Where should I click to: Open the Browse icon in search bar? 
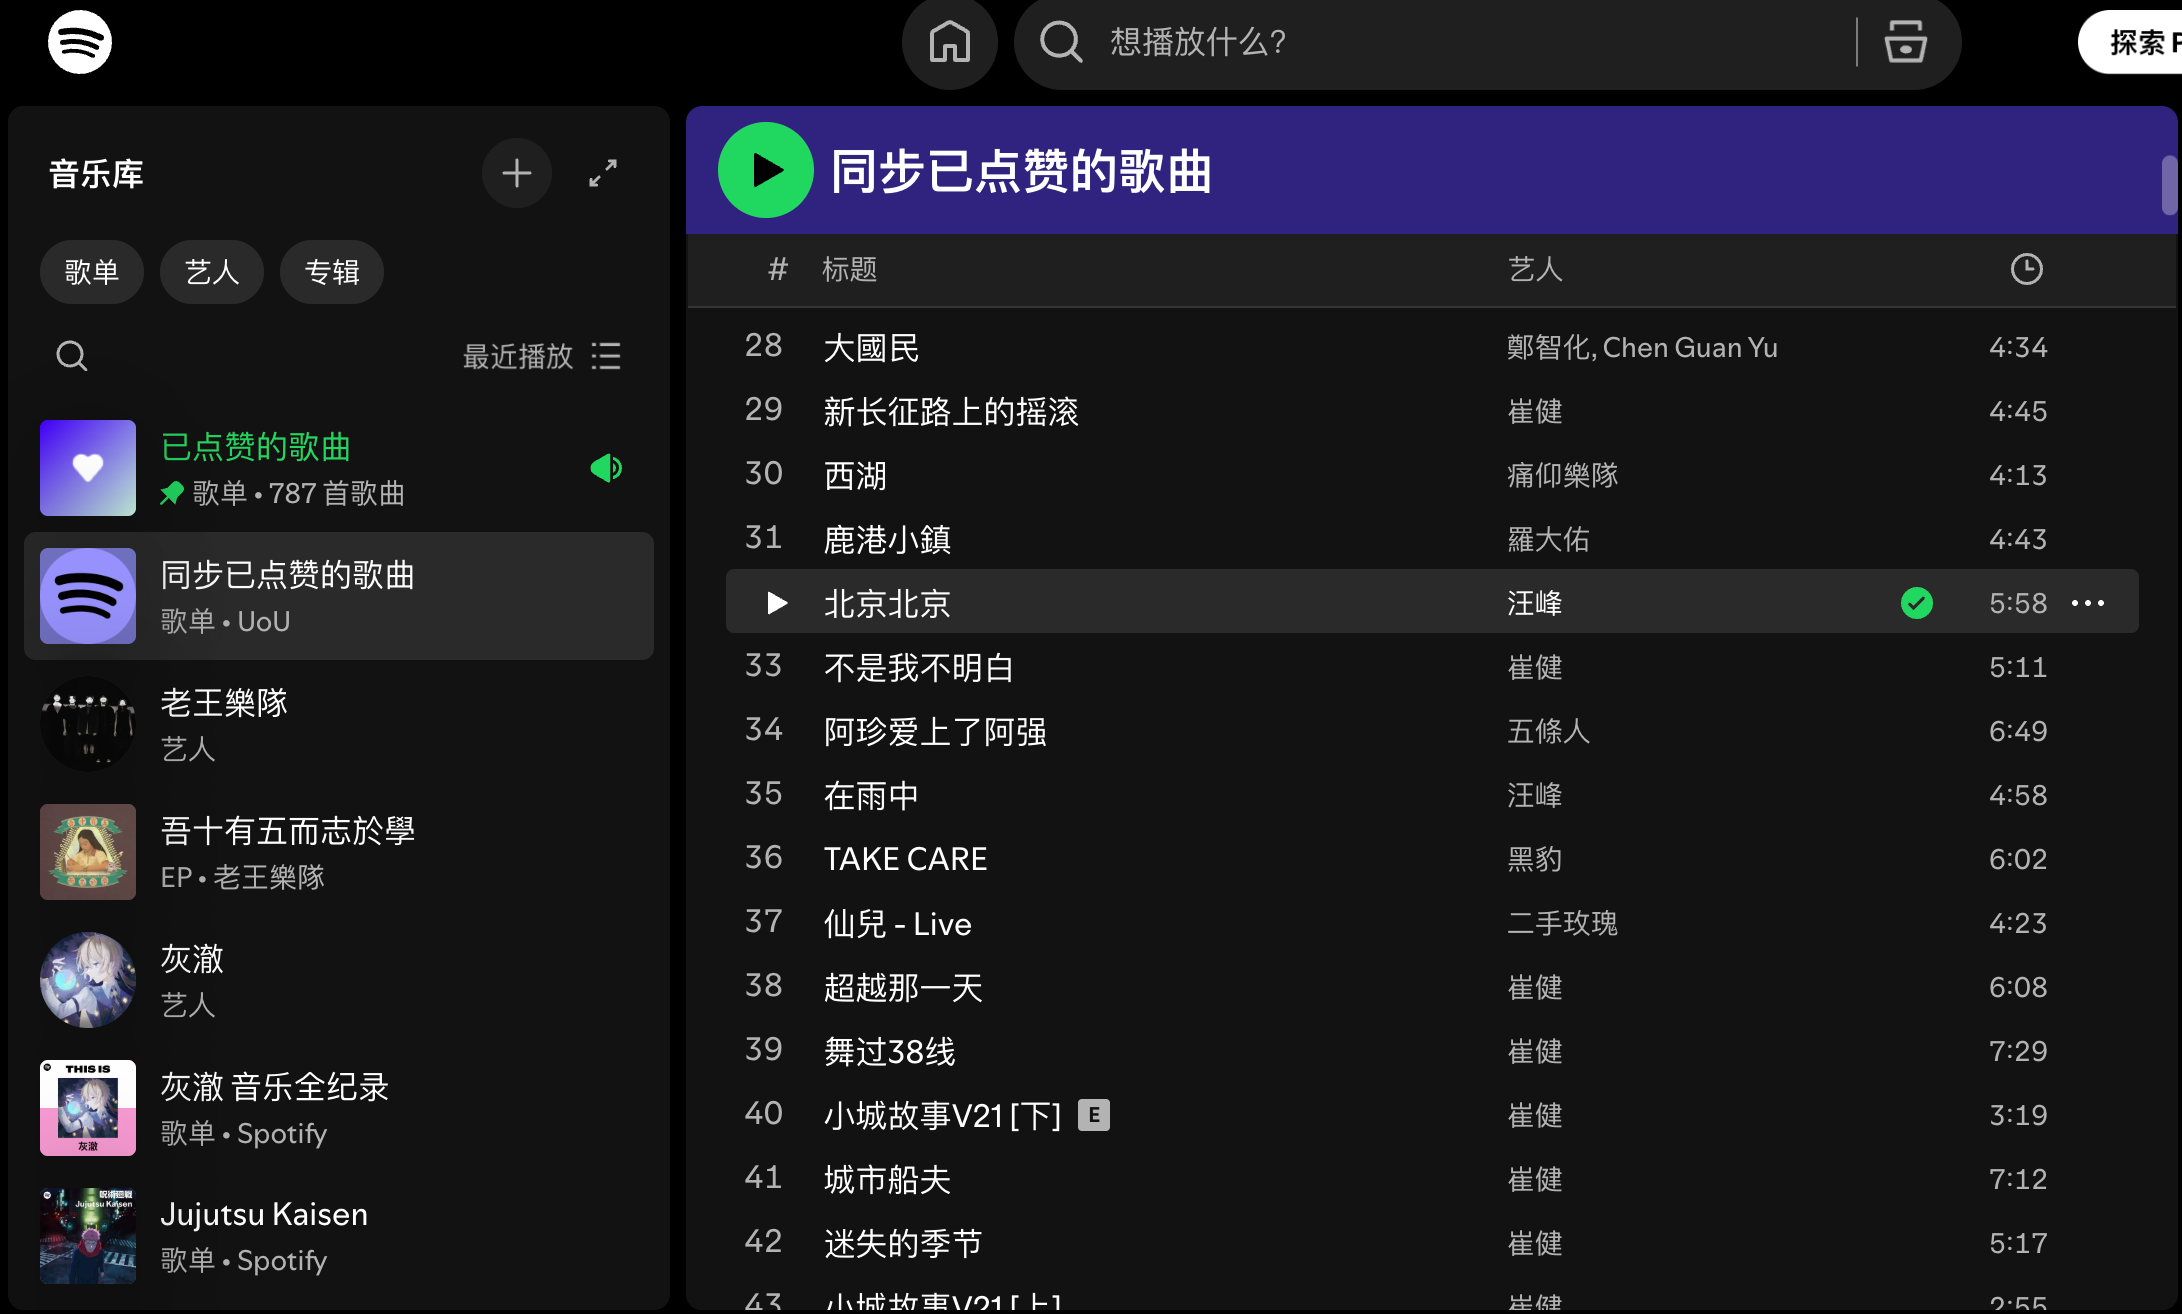click(1905, 42)
